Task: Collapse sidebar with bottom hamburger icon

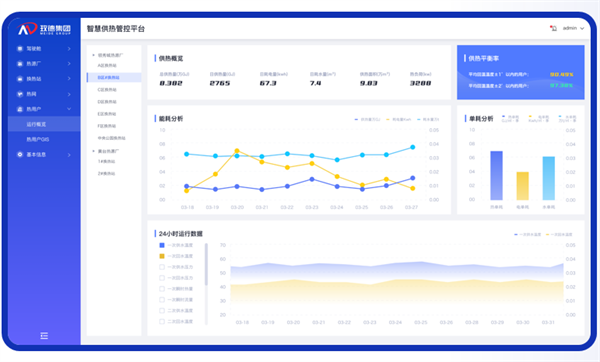Action: [44, 336]
